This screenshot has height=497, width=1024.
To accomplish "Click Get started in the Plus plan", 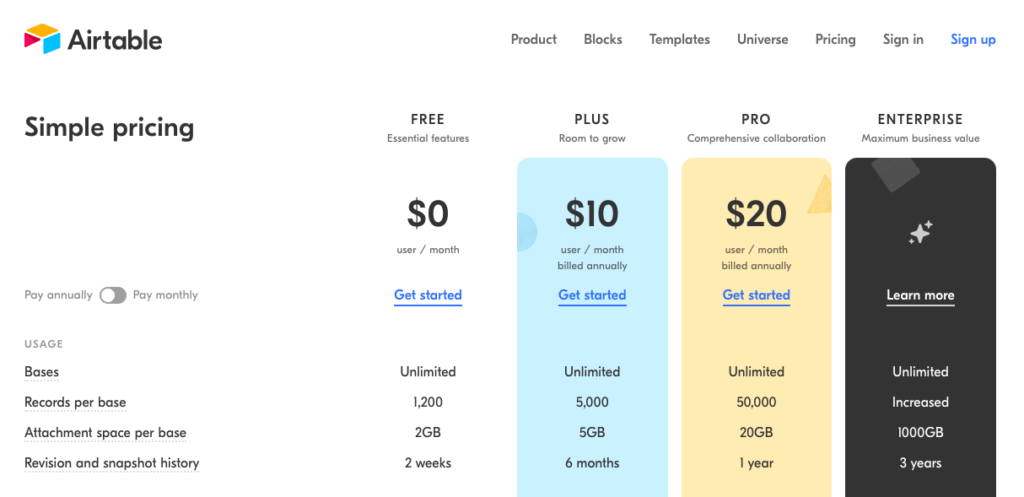I will [x=592, y=295].
